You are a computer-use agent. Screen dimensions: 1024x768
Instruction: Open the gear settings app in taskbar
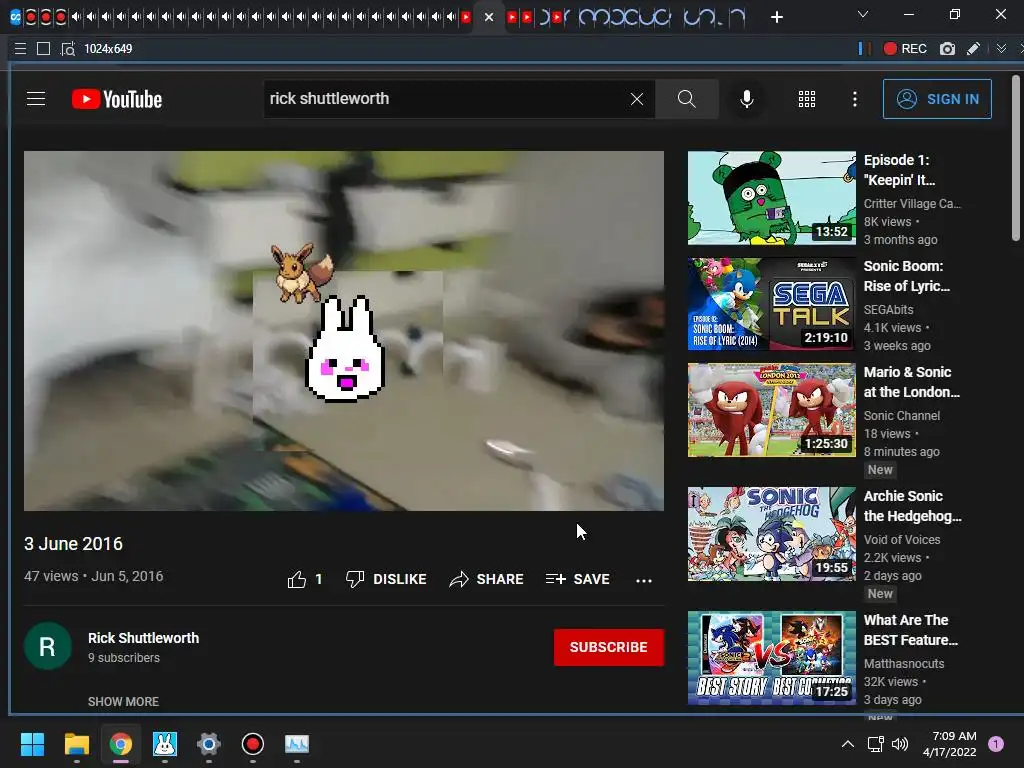pos(209,744)
